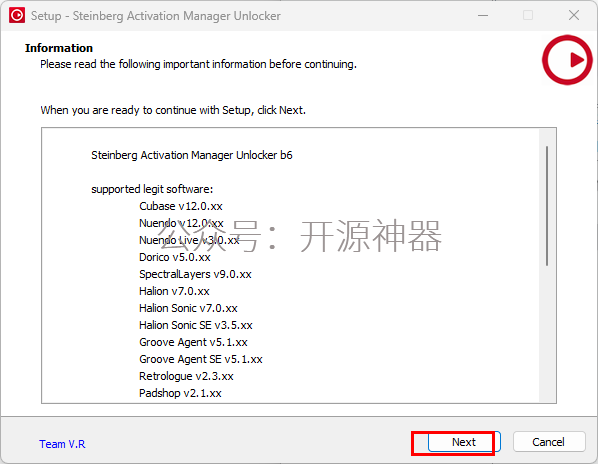Click the 'SpectralLayers v9.0.xx' line
Viewport: 598px width, 464px height.
tap(195, 274)
